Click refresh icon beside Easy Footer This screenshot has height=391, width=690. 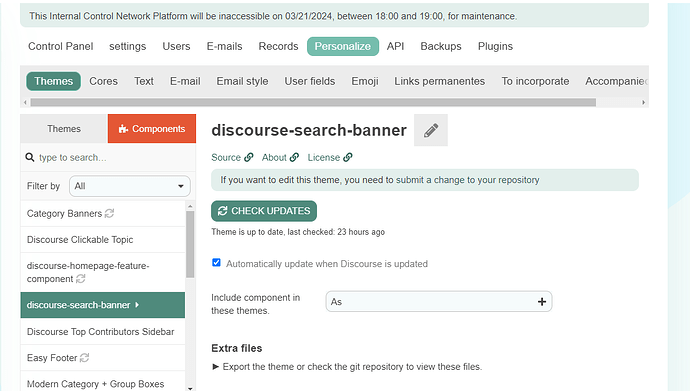coord(84,358)
